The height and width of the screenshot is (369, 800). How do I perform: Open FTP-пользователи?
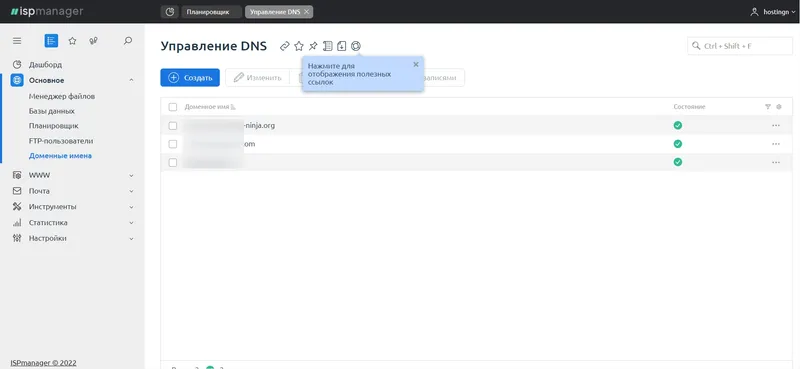[61, 141]
